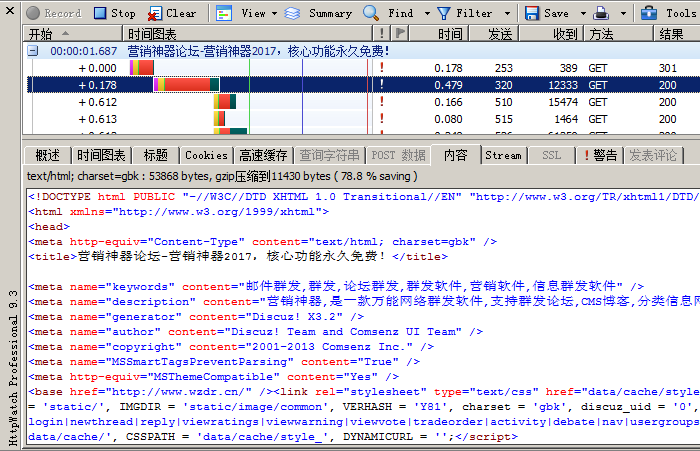
Task: Open the 警告 warnings tab
Action: (600, 155)
